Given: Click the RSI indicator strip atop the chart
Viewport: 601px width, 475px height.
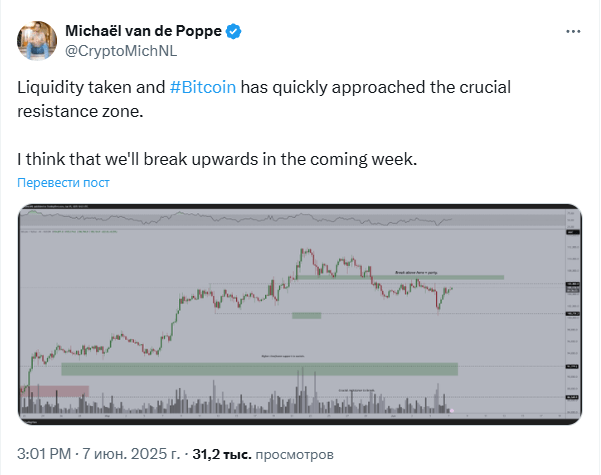Looking at the screenshot, I should point(292,219).
